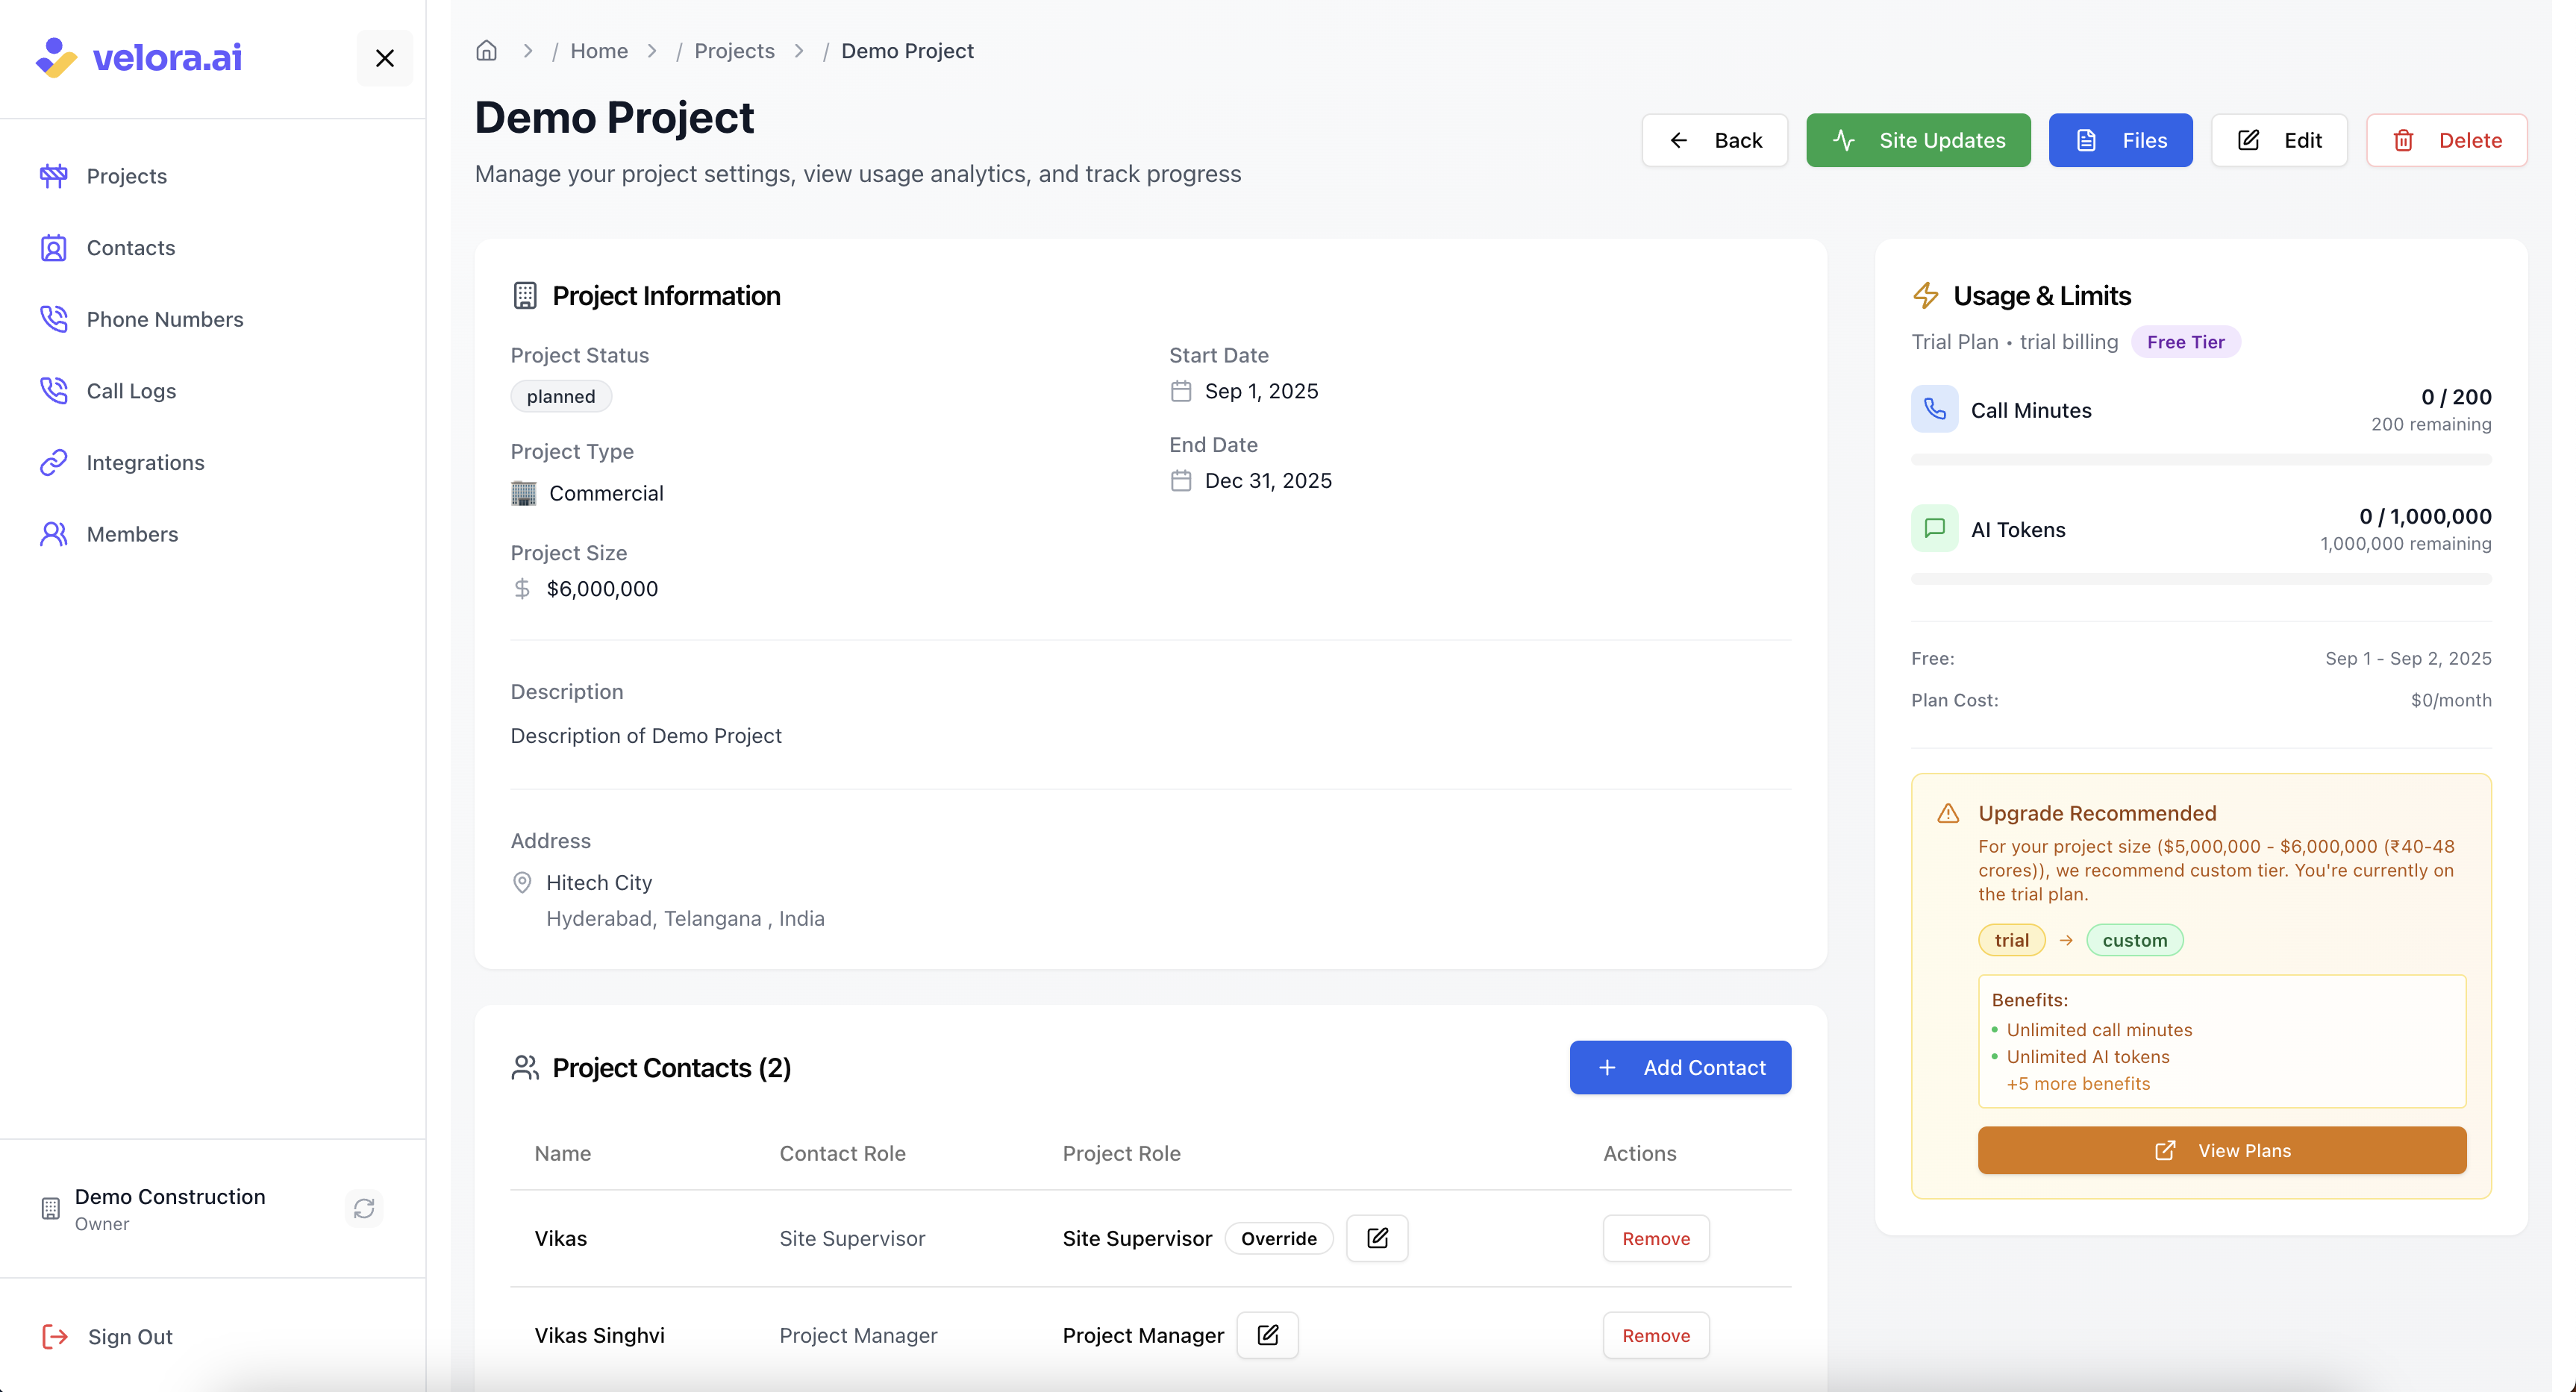Click the Demo Construction building icon
2576x1392 pixels.
[x=50, y=1209]
